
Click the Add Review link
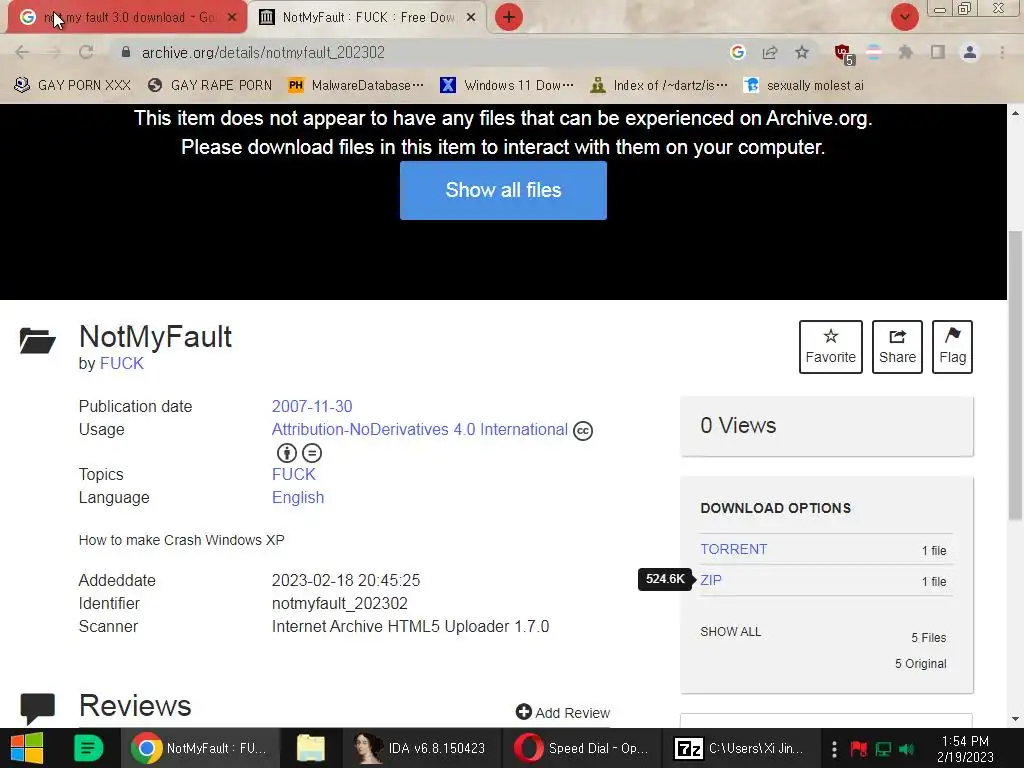[562, 712]
